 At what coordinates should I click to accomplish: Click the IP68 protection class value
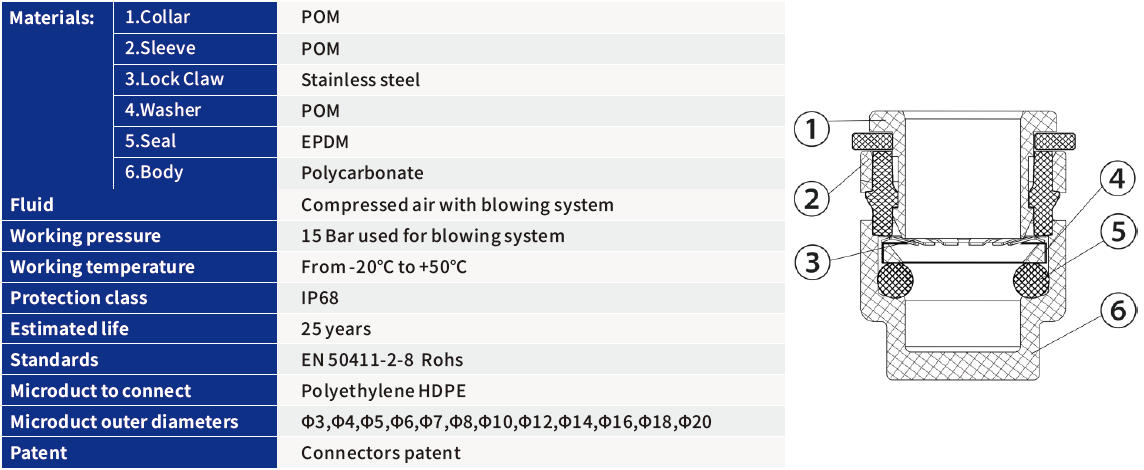pyautogui.click(x=321, y=298)
